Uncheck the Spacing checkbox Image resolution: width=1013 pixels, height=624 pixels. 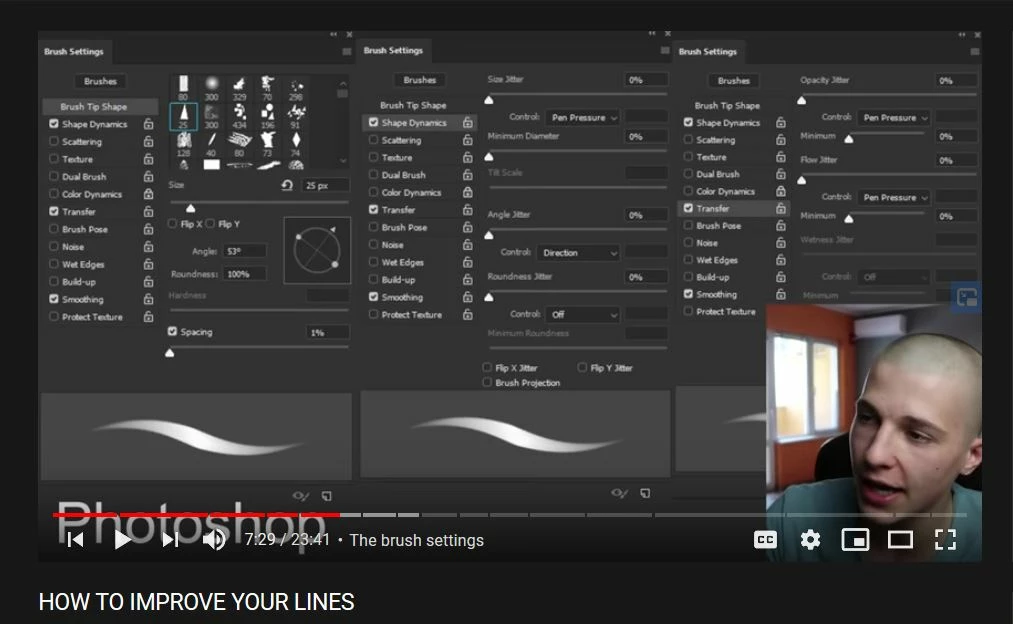pyautogui.click(x=172, y=331)
